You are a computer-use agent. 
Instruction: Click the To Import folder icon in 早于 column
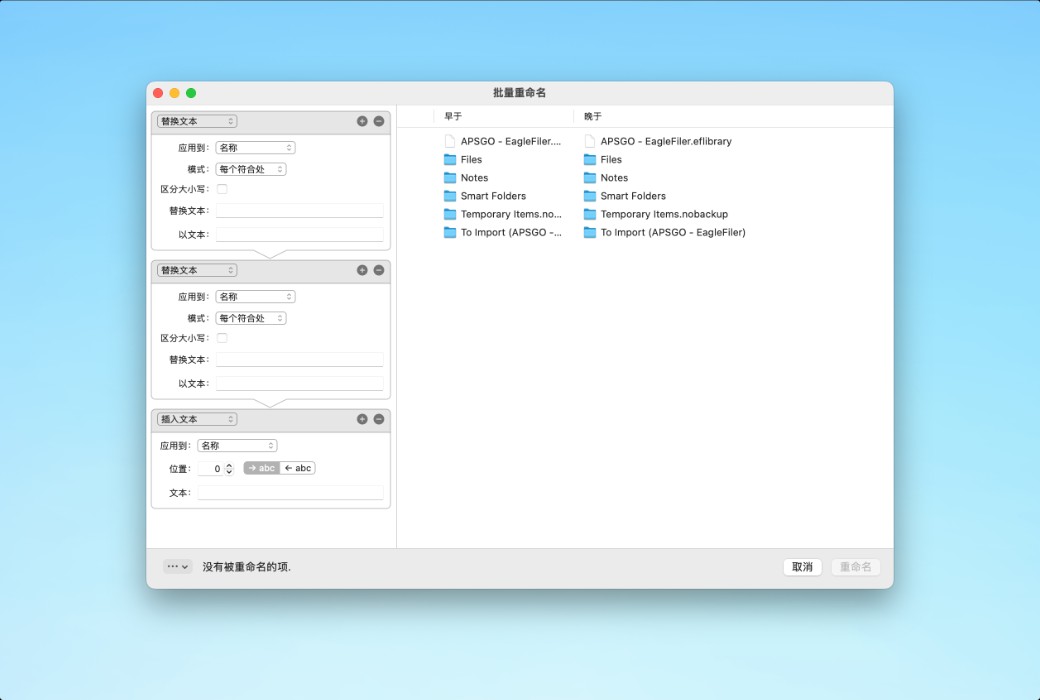(x=450, y=232)
